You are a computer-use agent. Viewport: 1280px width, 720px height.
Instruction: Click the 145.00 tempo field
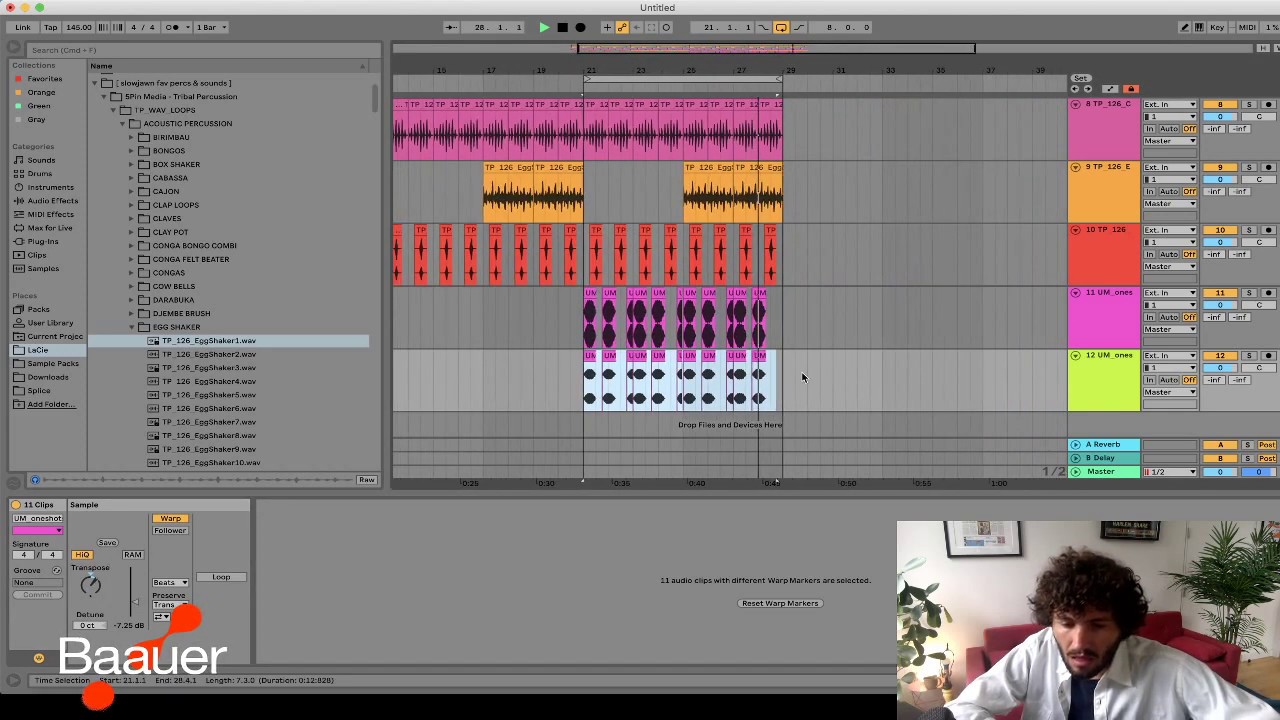coord(78,27)
